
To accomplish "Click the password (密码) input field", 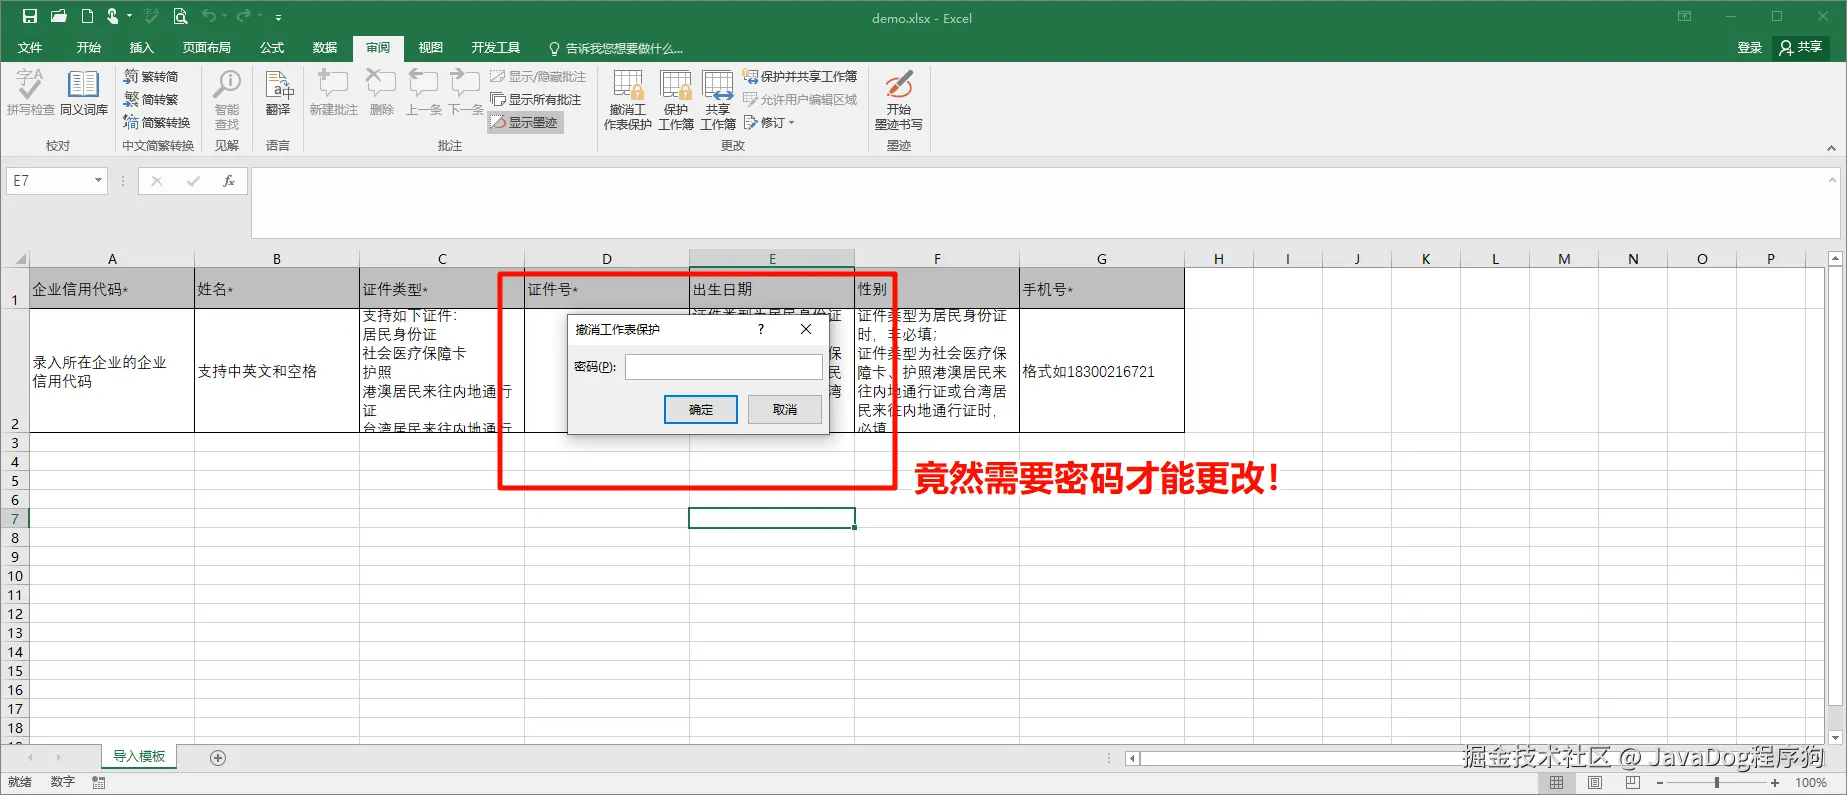I will click(724, 367).
